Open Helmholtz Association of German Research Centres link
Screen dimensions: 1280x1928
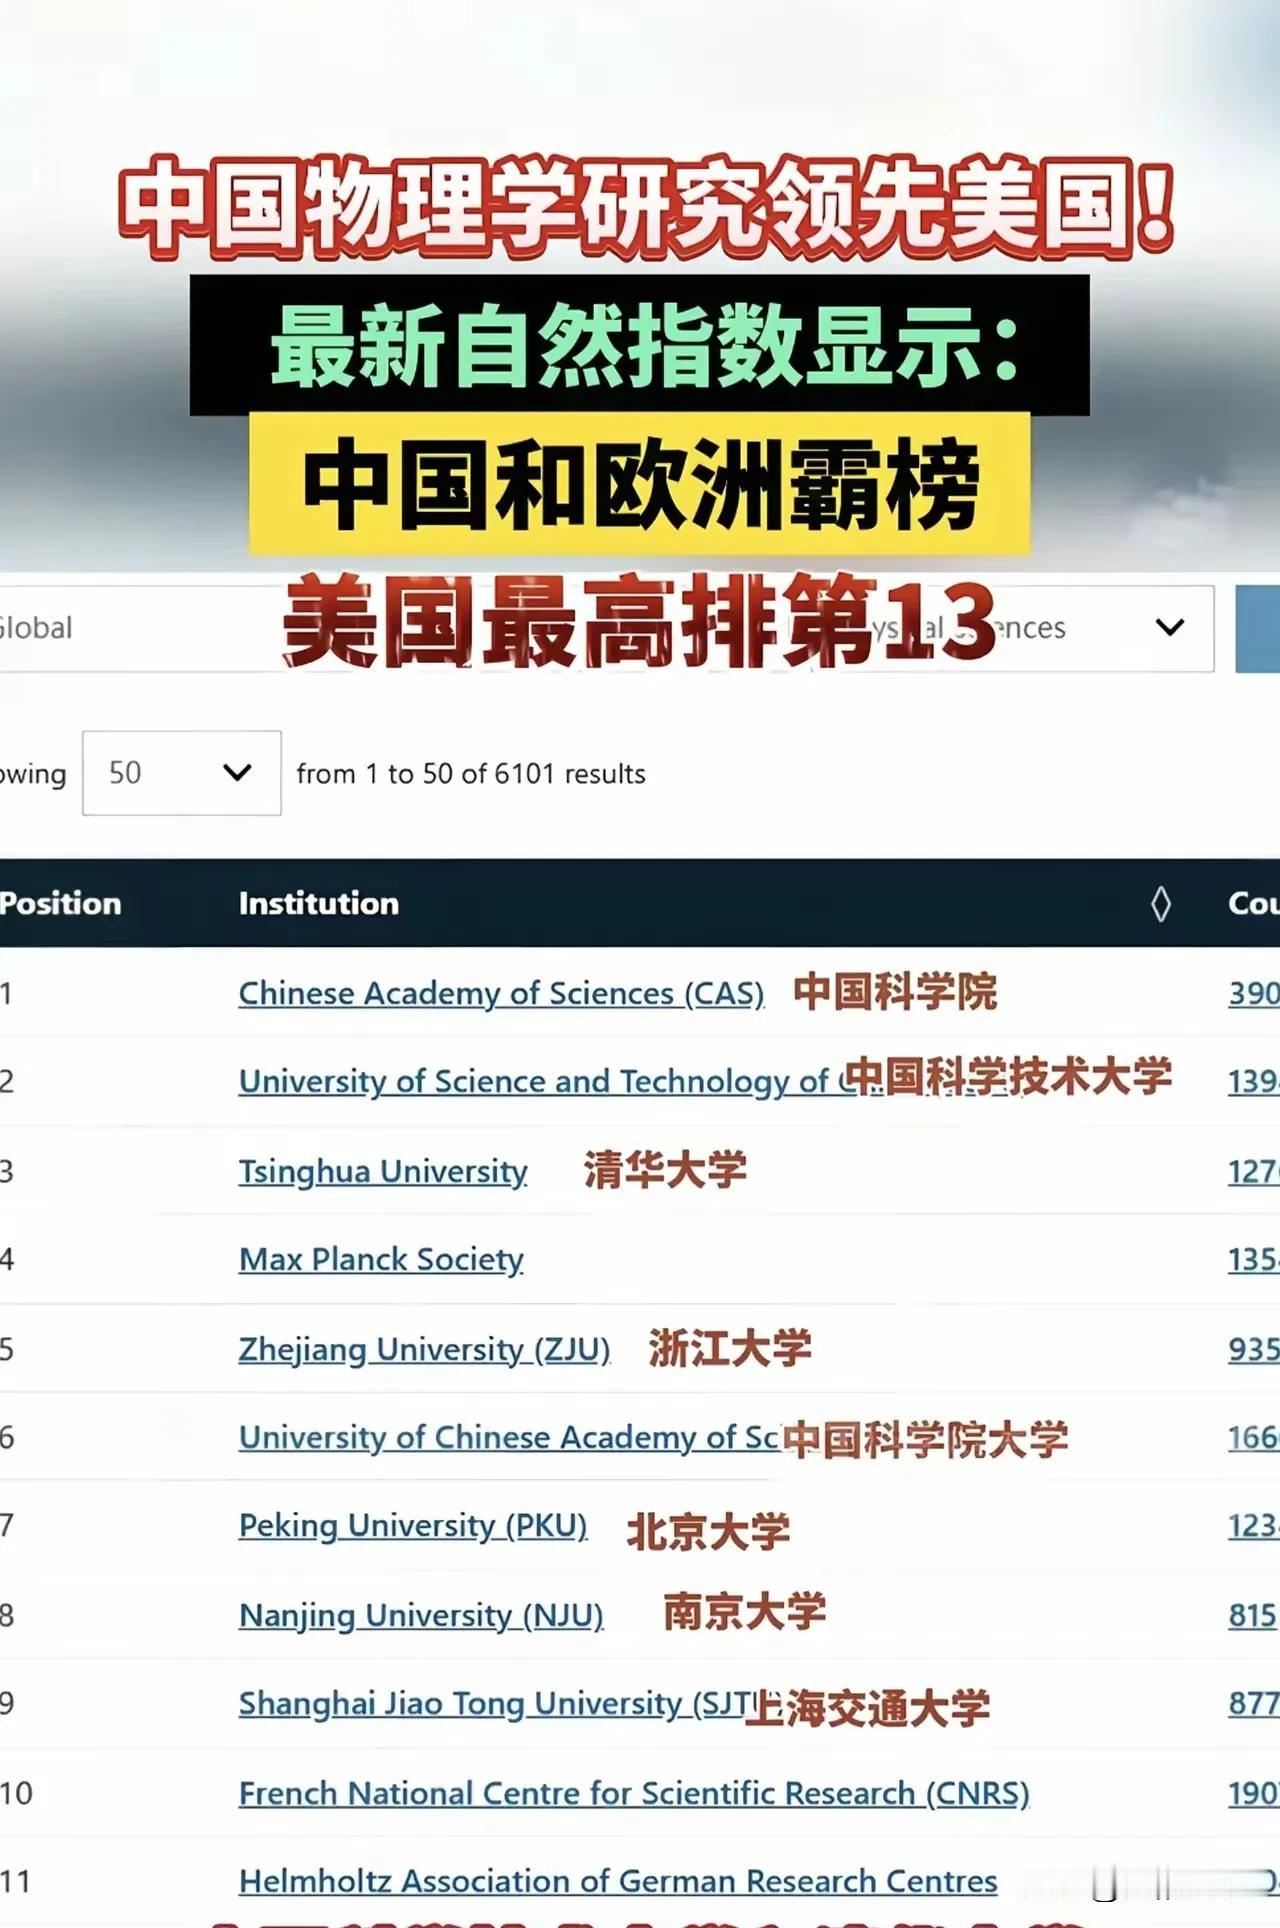(618, 1881)
